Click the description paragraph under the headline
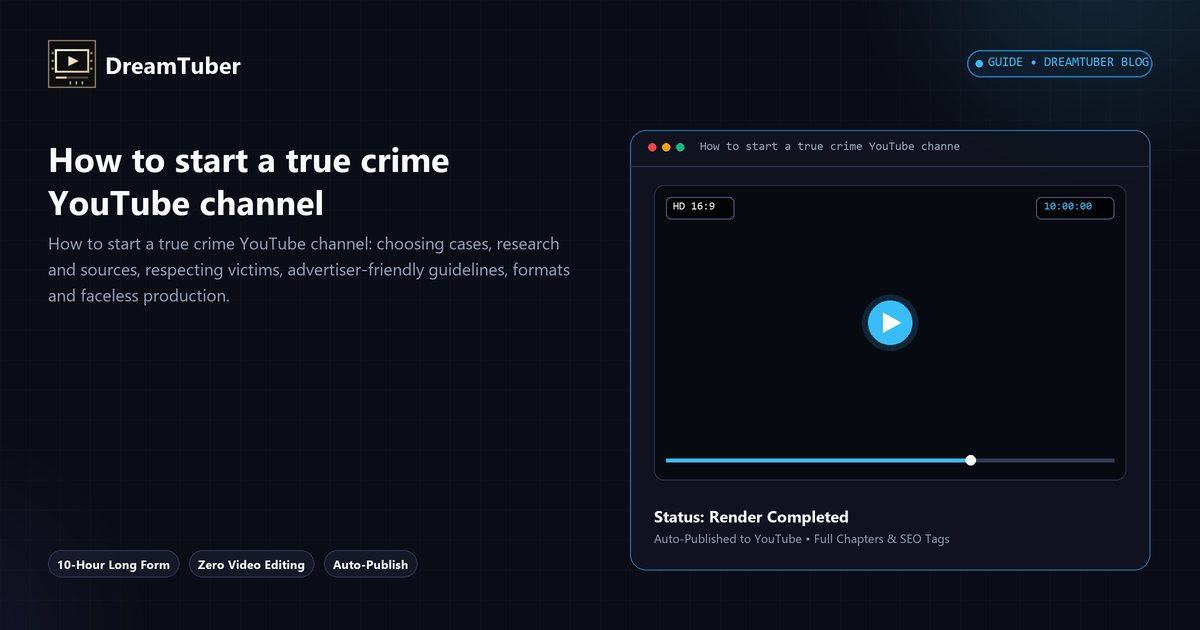This screenshot has width=1200, height=630. click(309, 270)
